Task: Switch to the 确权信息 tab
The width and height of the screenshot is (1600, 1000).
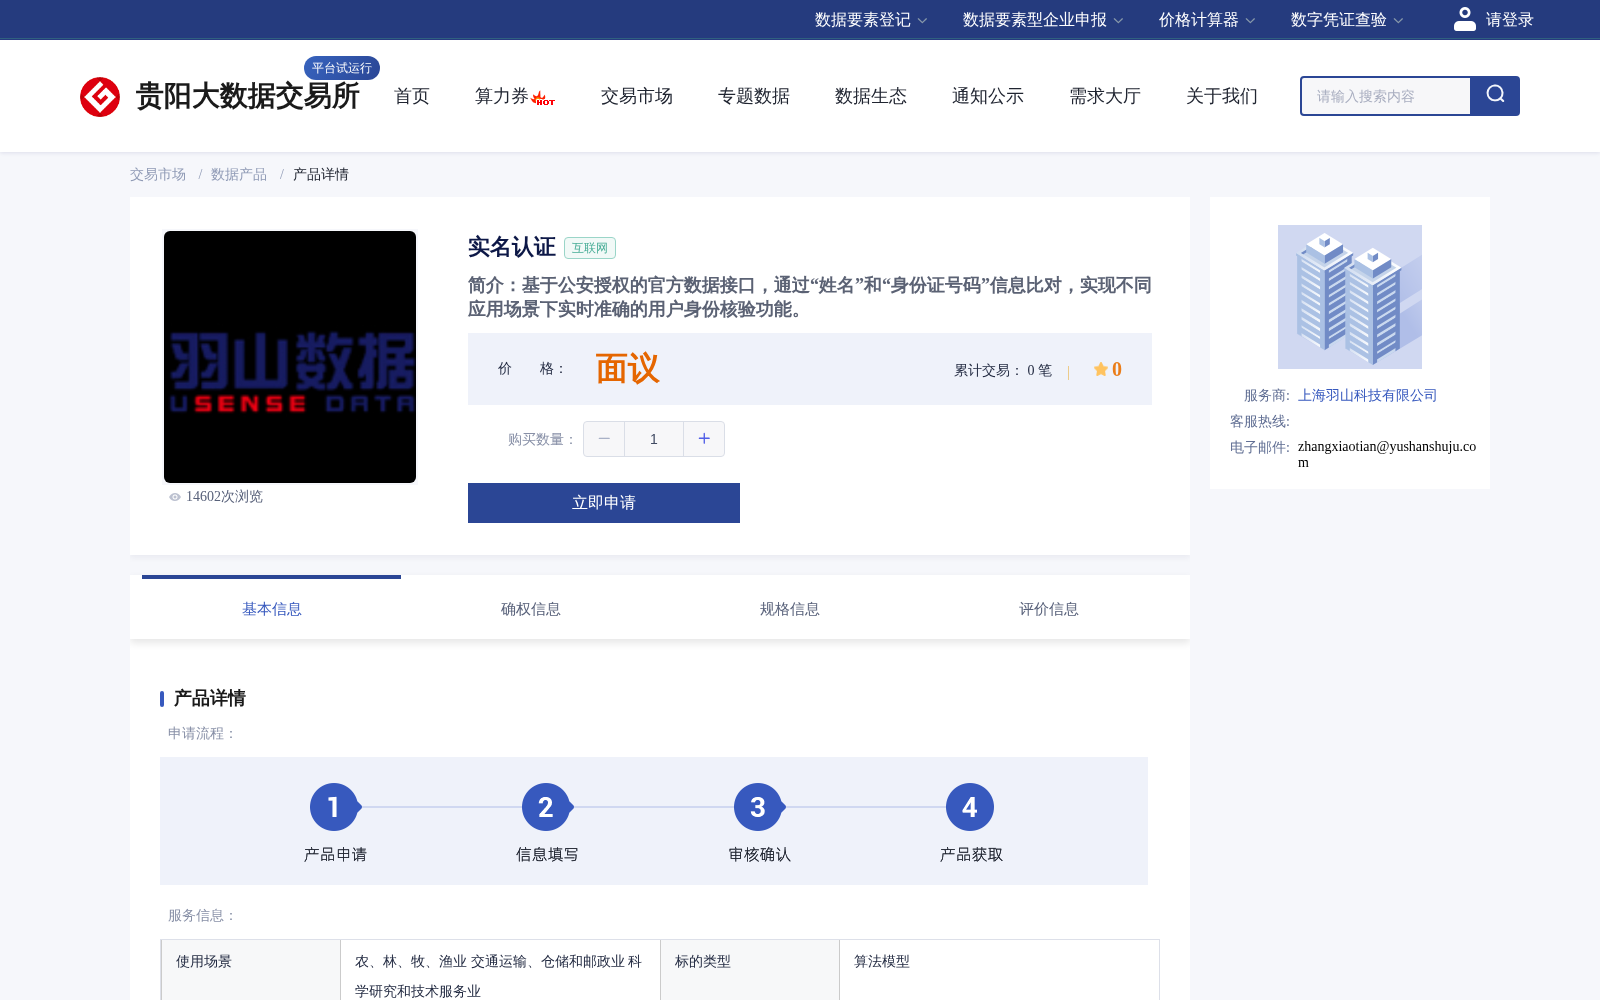Action: (530, 609)
